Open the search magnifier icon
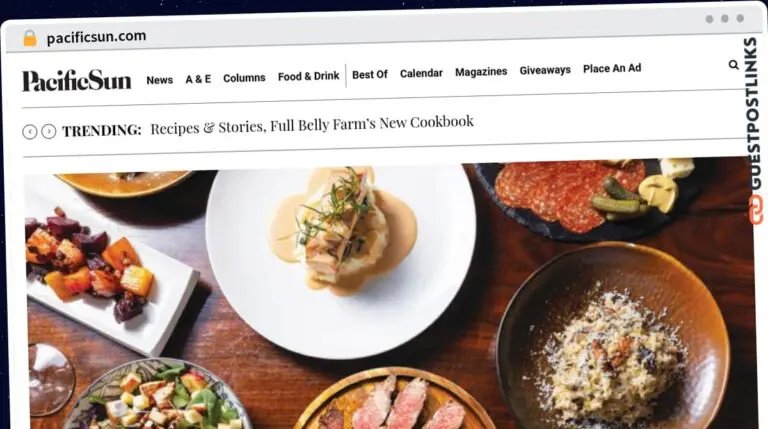The image size is (768, 429). tap(733, 65)
